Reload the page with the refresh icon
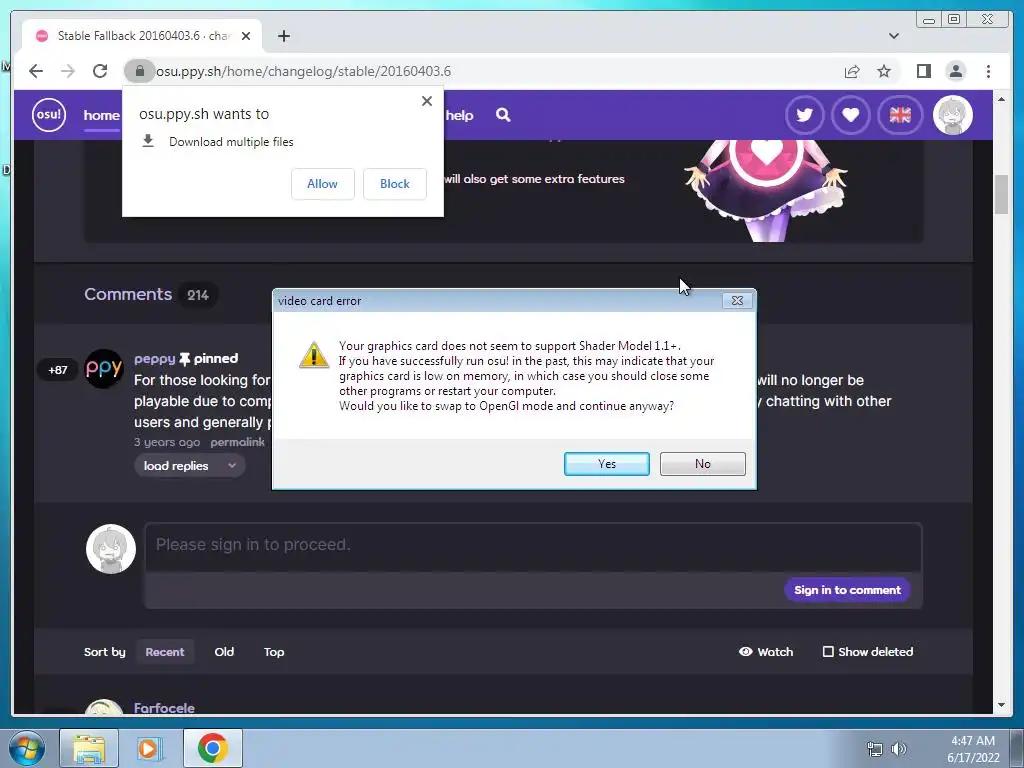This screenshot has width=1024, height=768. tap(100, 71)
